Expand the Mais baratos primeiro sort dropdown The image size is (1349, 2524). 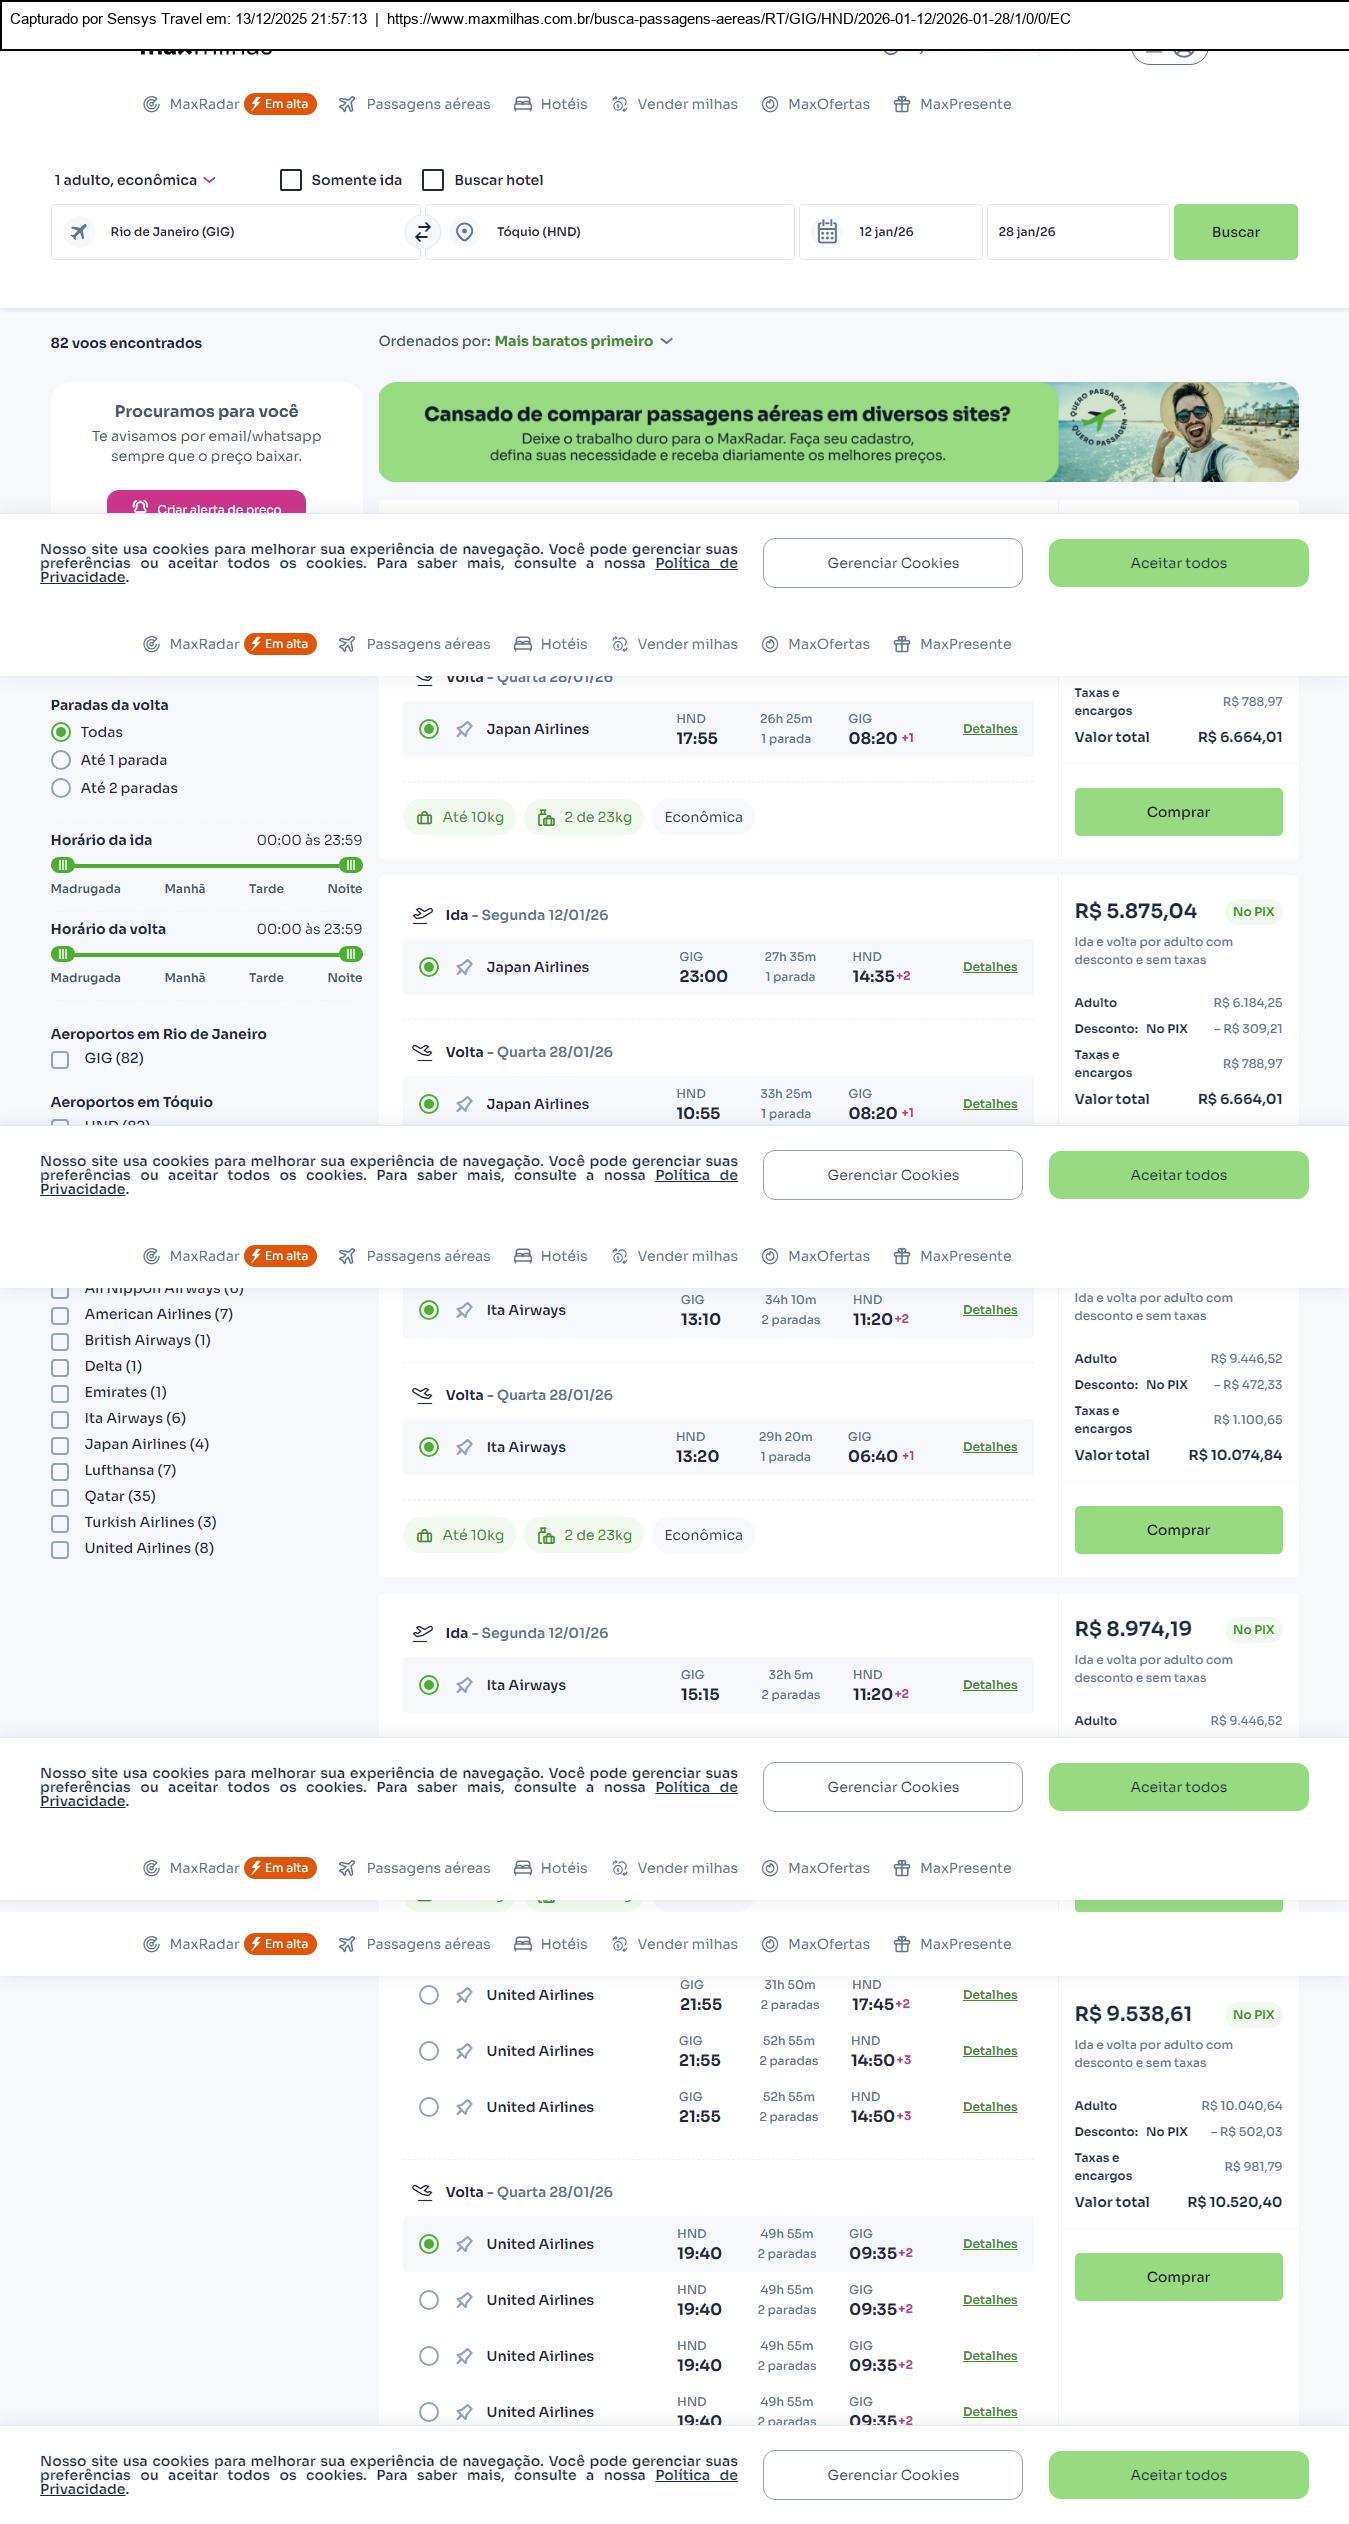(x=583, y=342)
